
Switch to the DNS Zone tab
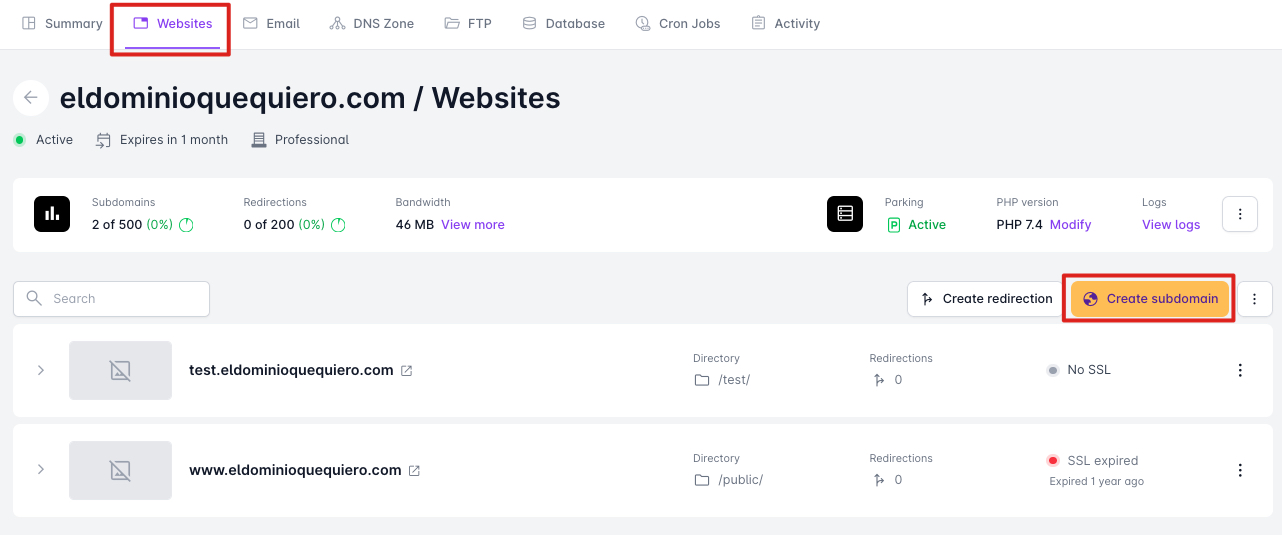[371, 23]
